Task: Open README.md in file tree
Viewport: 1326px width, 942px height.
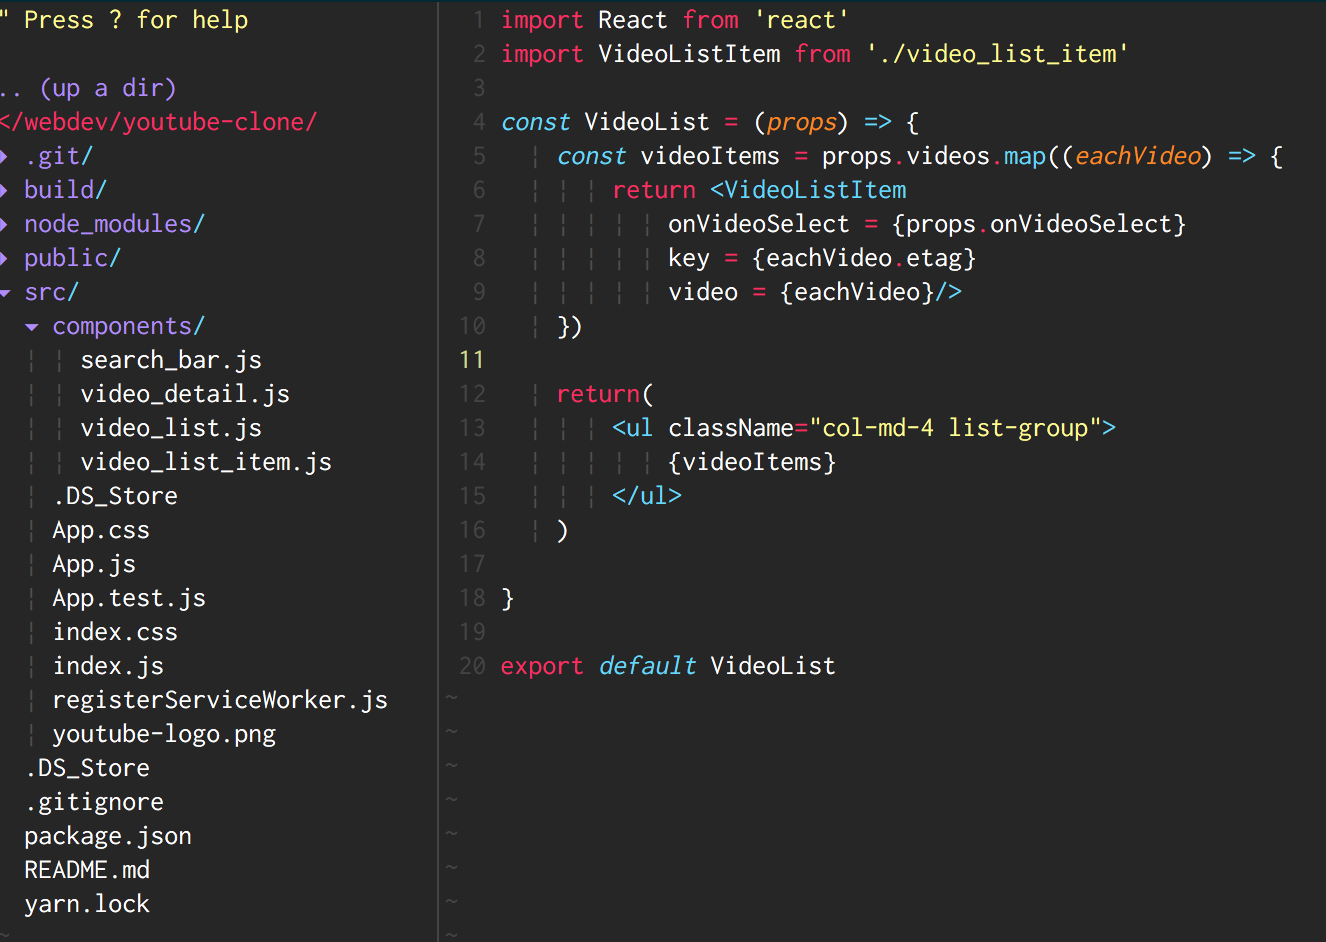Action: coord(86,870)
